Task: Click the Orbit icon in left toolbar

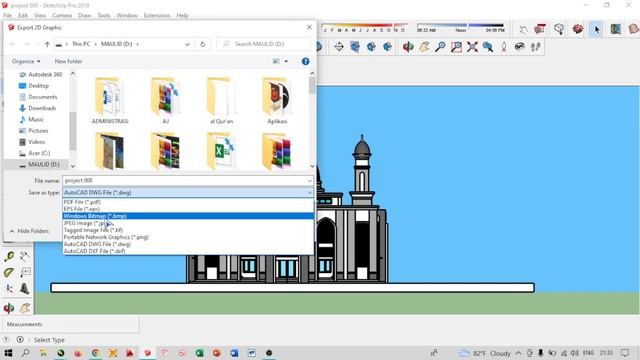Action: click(x=9, y=307)
